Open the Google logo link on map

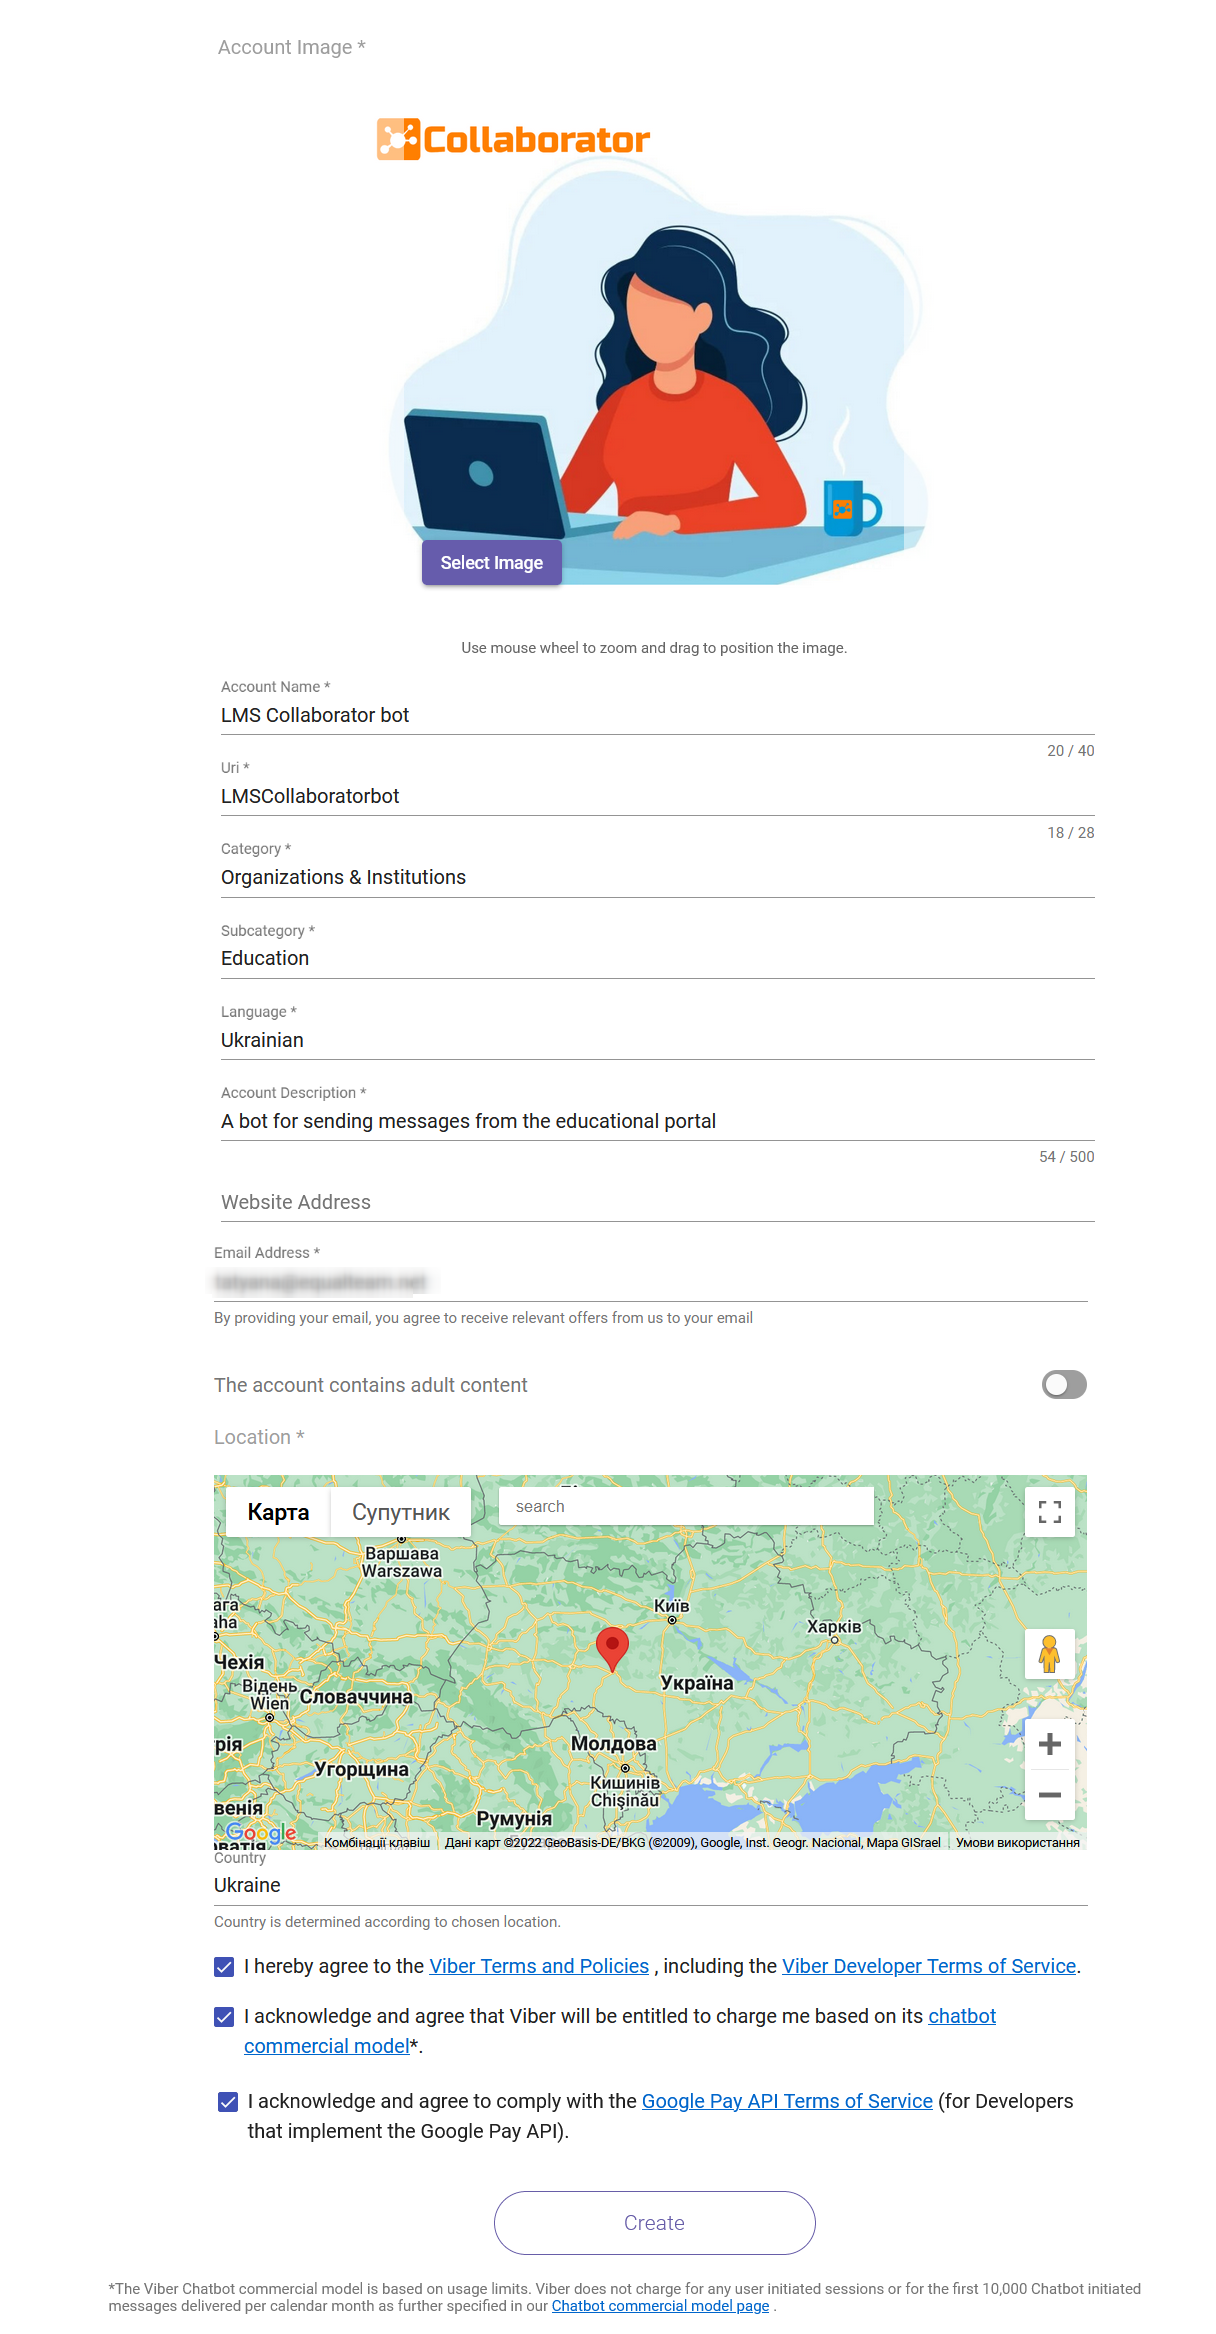(x=261, y=1832)
